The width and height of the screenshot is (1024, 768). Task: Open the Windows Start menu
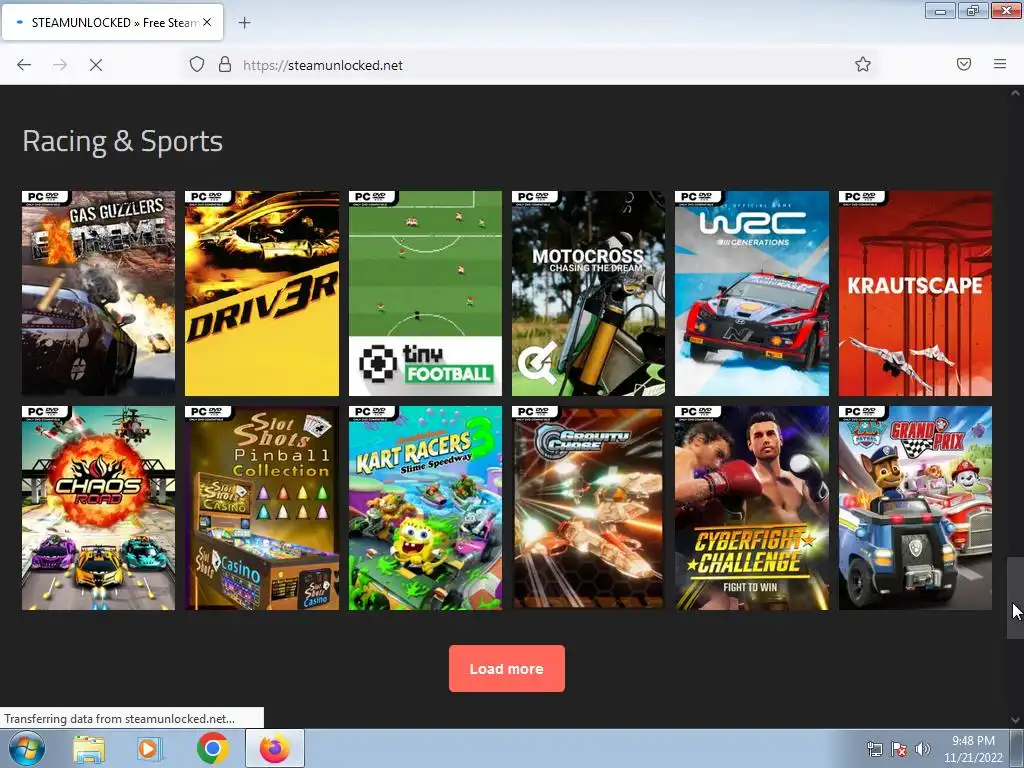point(27,748)
